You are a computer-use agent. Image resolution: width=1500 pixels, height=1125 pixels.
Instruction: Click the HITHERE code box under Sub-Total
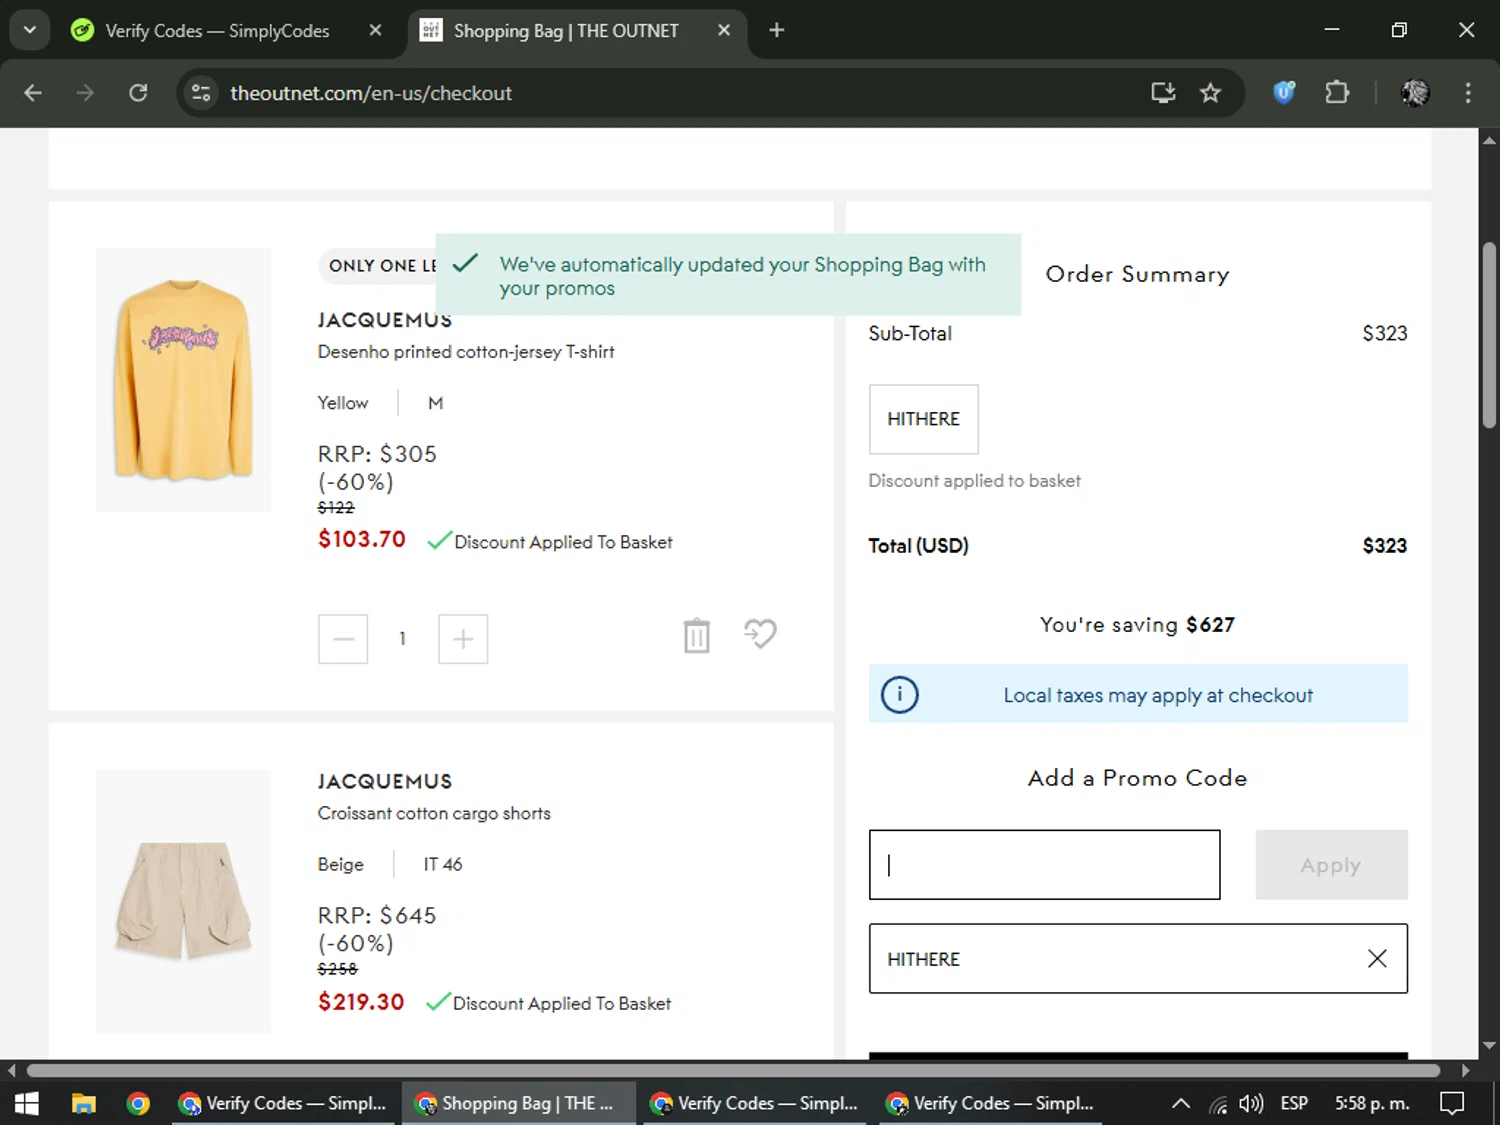coord(923,419)
